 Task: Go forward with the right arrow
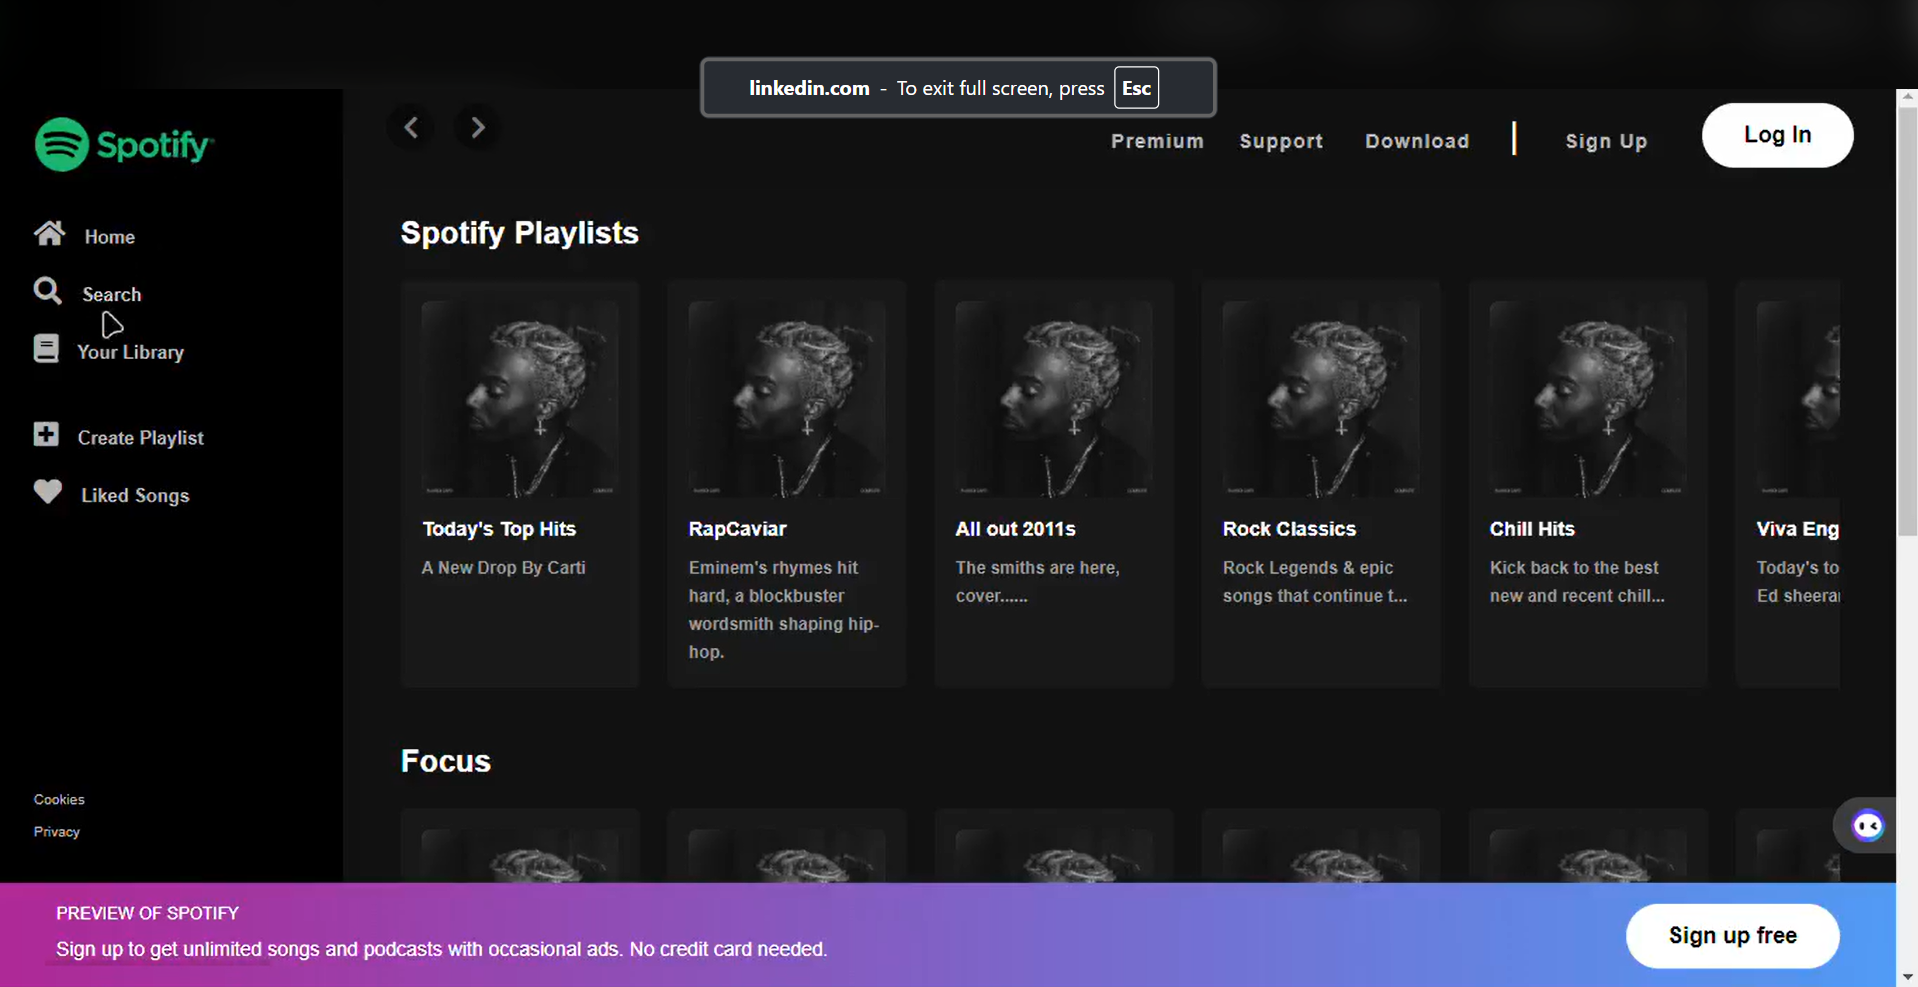click(x=478, y=127)
